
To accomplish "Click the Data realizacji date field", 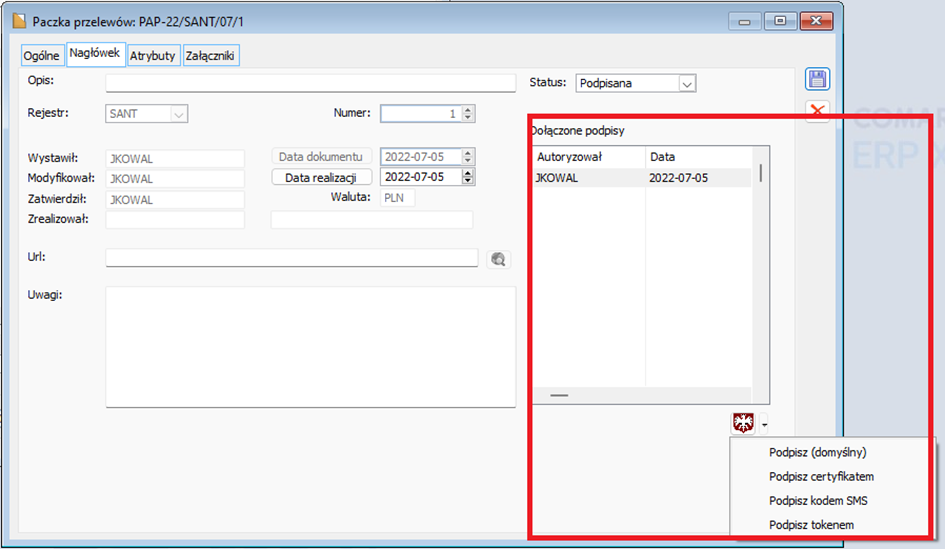I will [421, 177].
